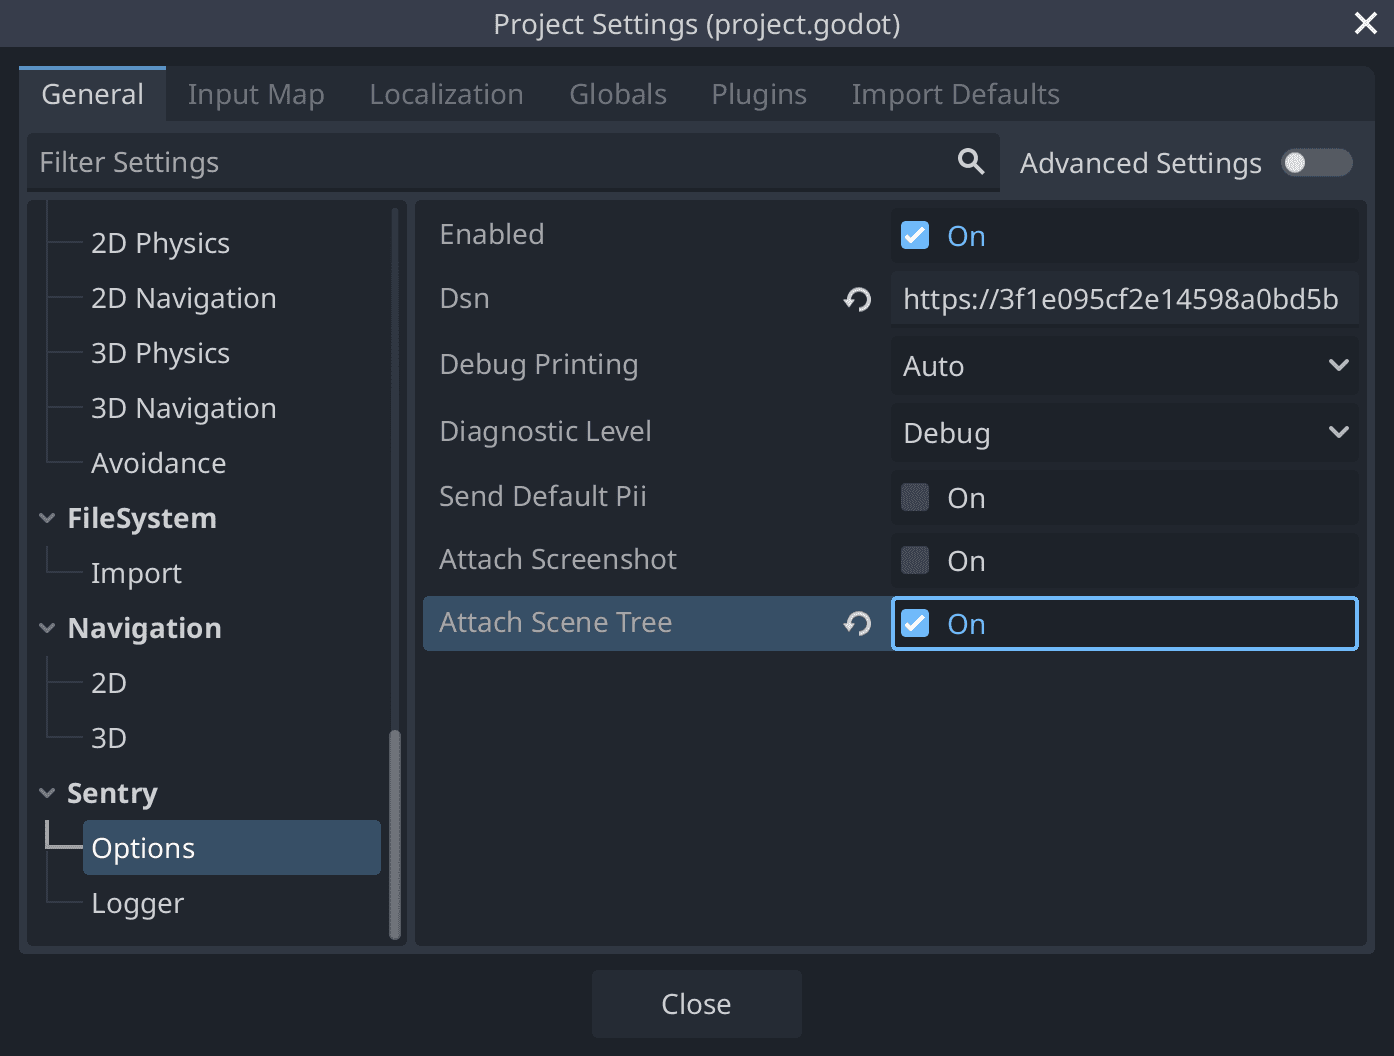Enable Send Default Pii

click(915, 497)
